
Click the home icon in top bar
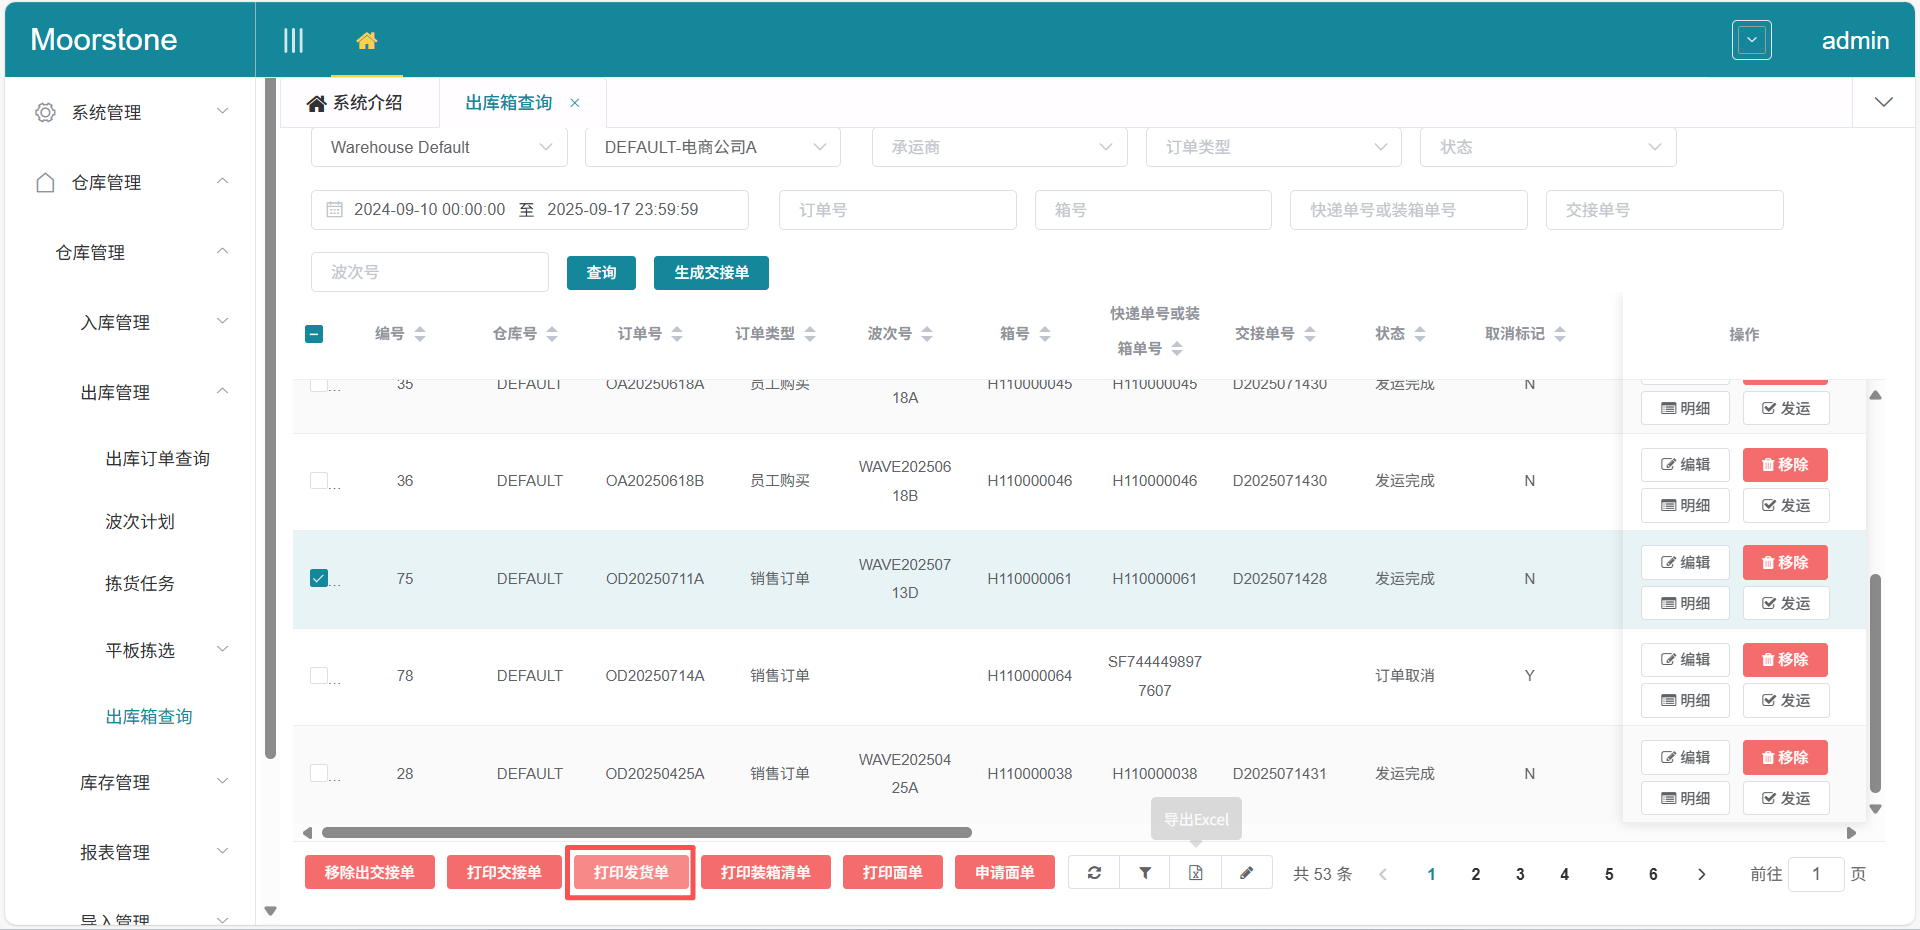(x=367, y=41)
